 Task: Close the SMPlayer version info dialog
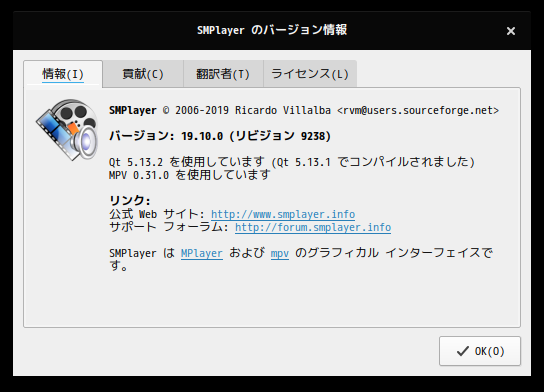pos(511,31)
